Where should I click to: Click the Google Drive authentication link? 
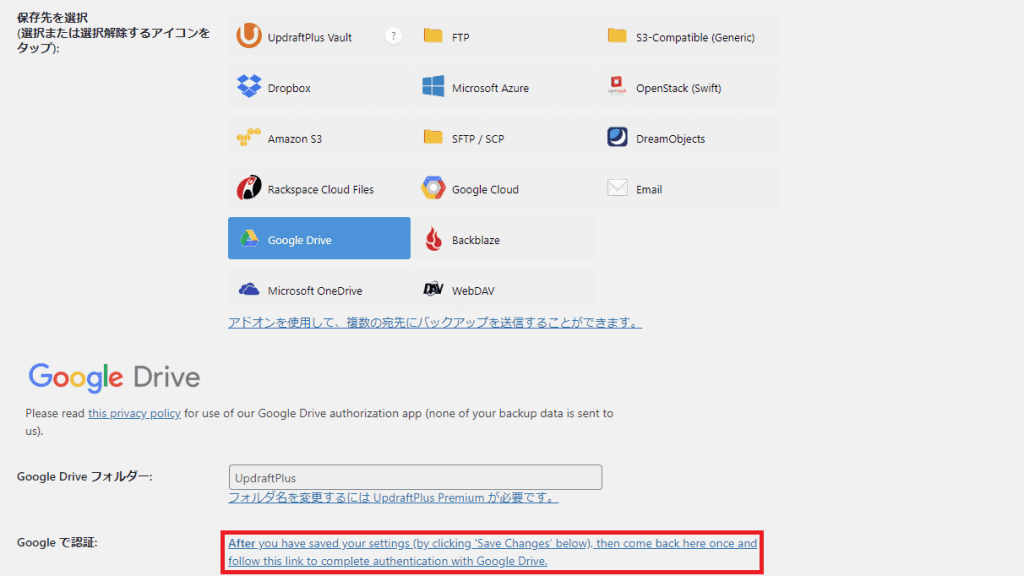tap(491, 552)
